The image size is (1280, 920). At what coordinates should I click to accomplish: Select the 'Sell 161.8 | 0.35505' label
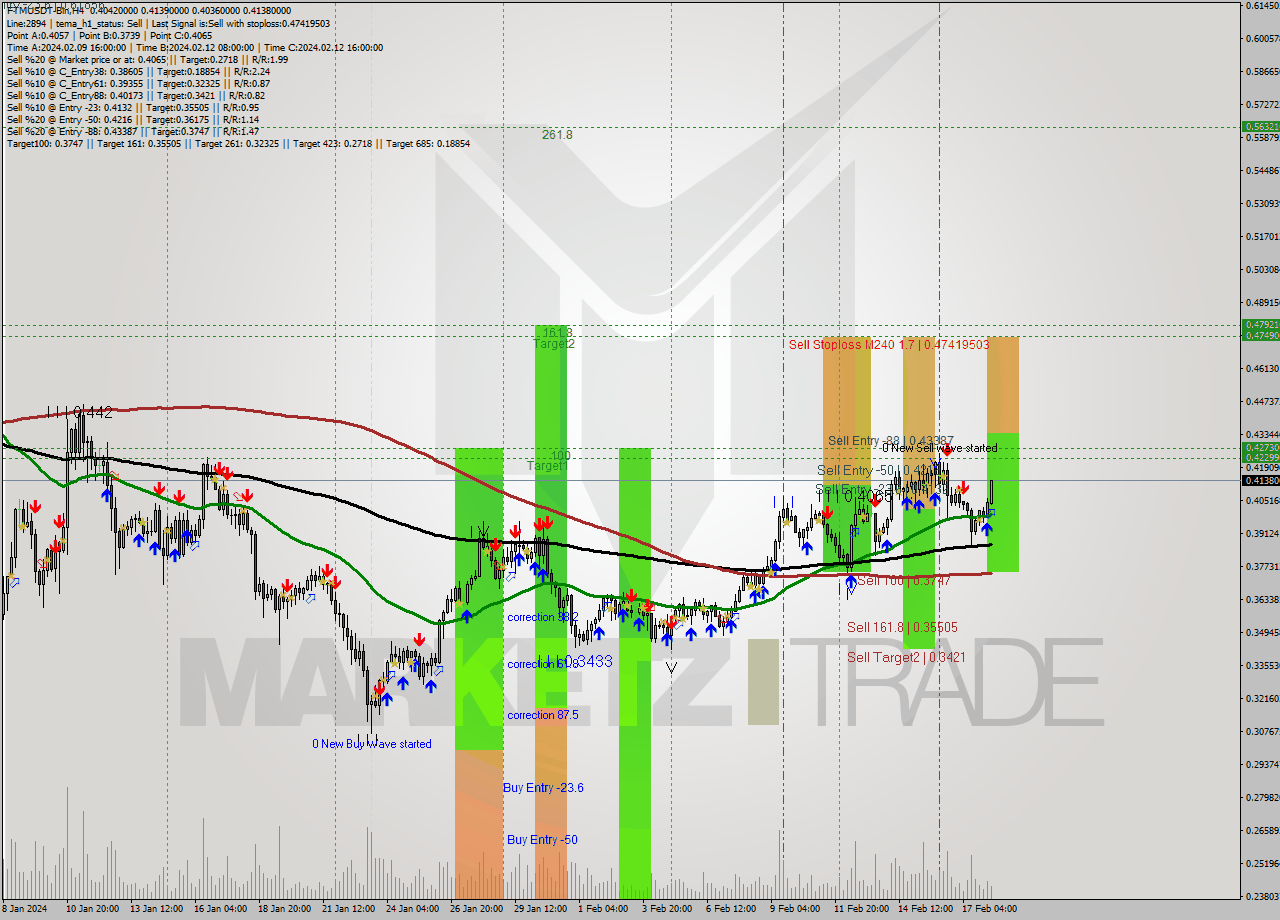(902, 627)
